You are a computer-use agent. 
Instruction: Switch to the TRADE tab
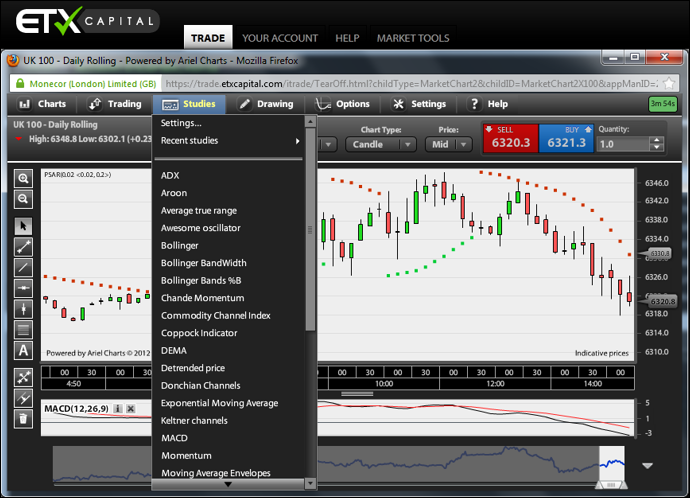pos(208,38)
